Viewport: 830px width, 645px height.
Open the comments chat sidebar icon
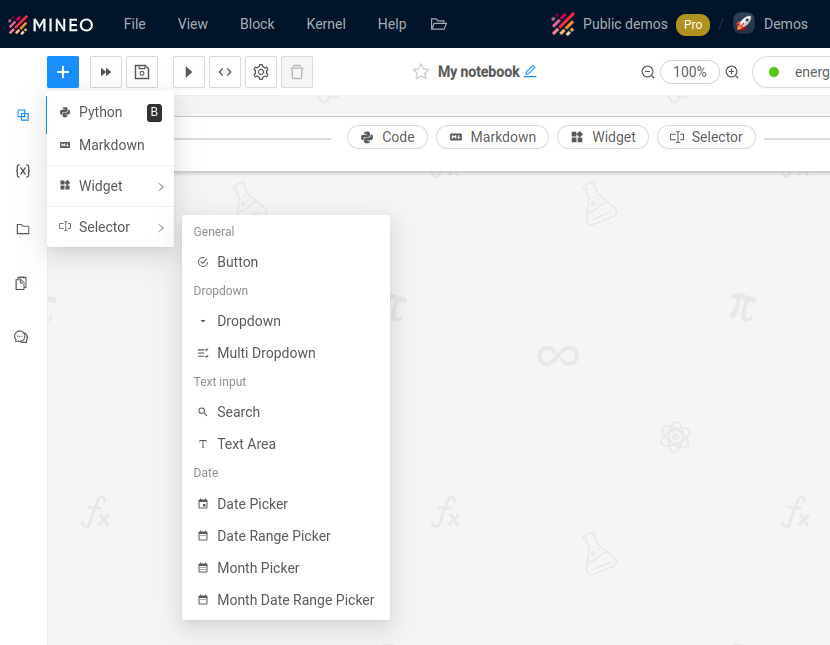(21, 337)
